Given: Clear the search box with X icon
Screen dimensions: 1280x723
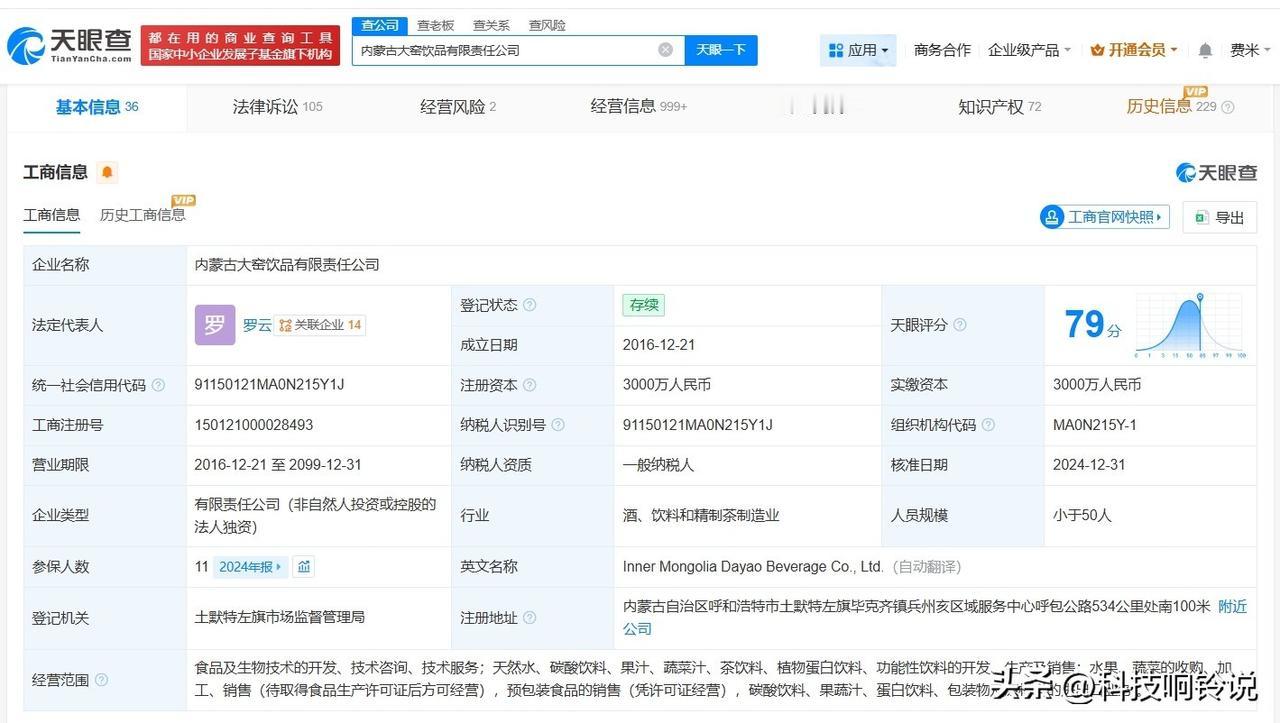Looking at the screenshot, I should 665,50.
